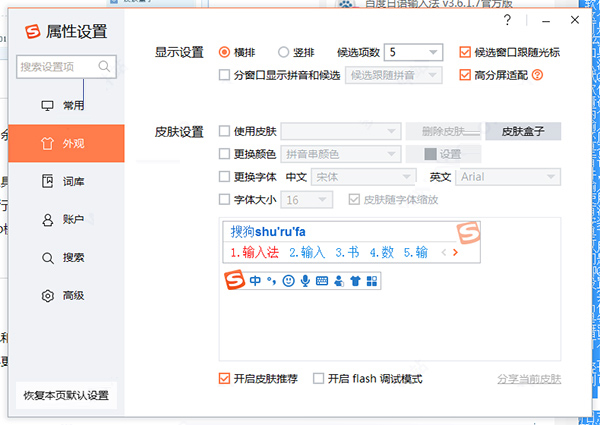Click the person icon beside 账户
This screenshot has width=600, height=425.
pos(47,220)
